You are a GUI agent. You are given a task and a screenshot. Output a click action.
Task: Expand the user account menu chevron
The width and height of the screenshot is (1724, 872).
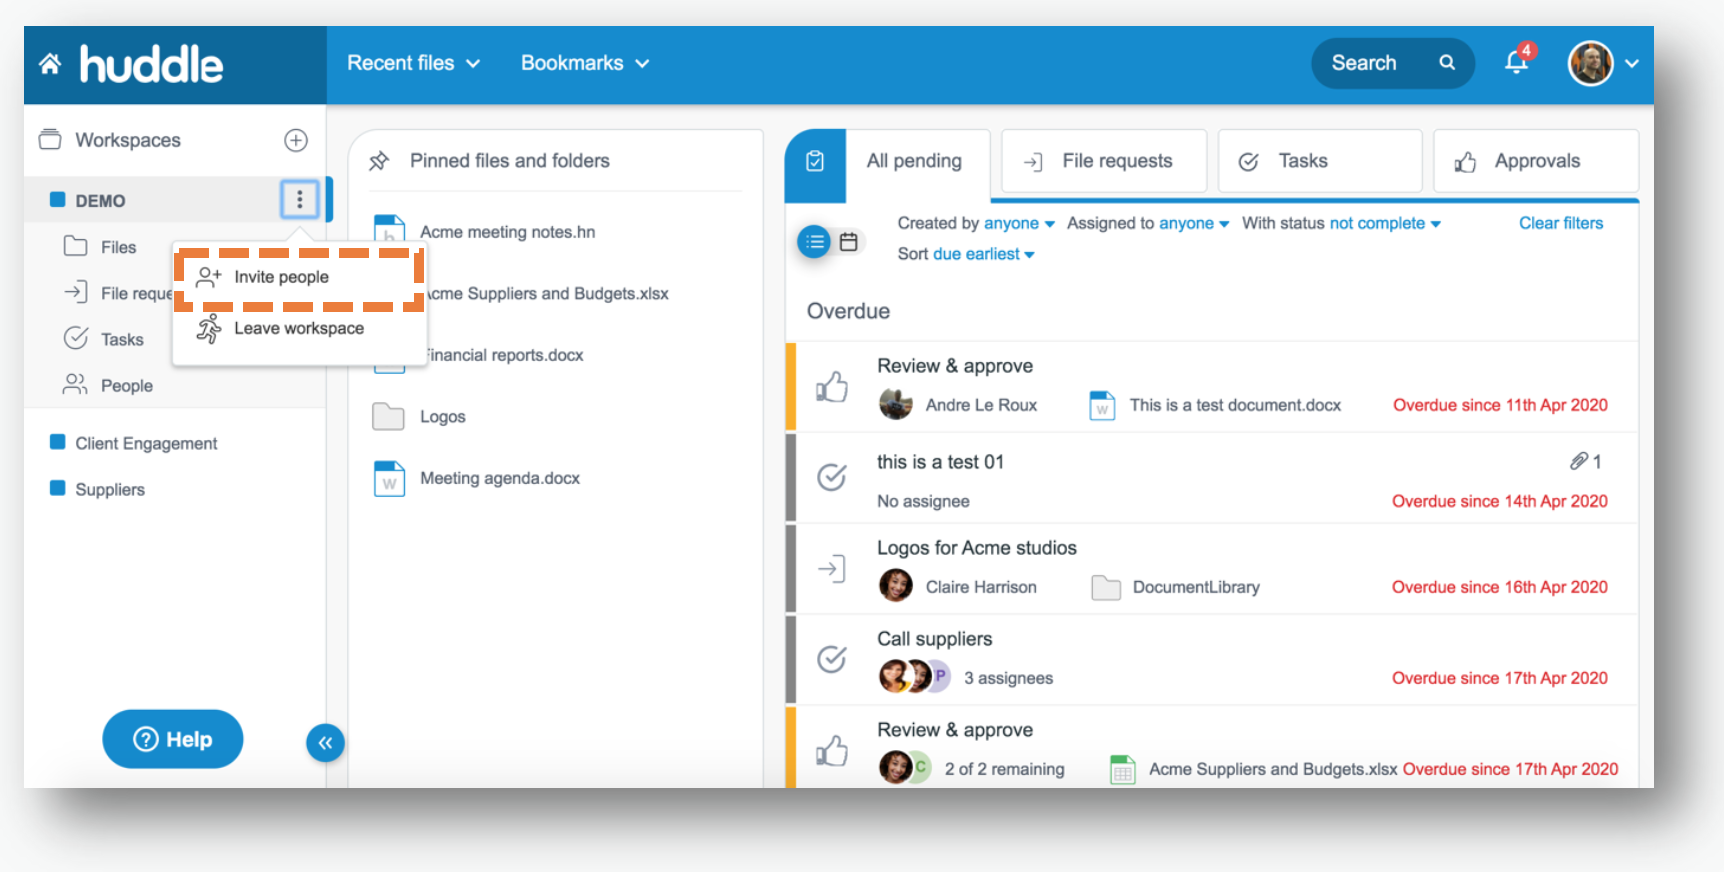point(1632,63)
